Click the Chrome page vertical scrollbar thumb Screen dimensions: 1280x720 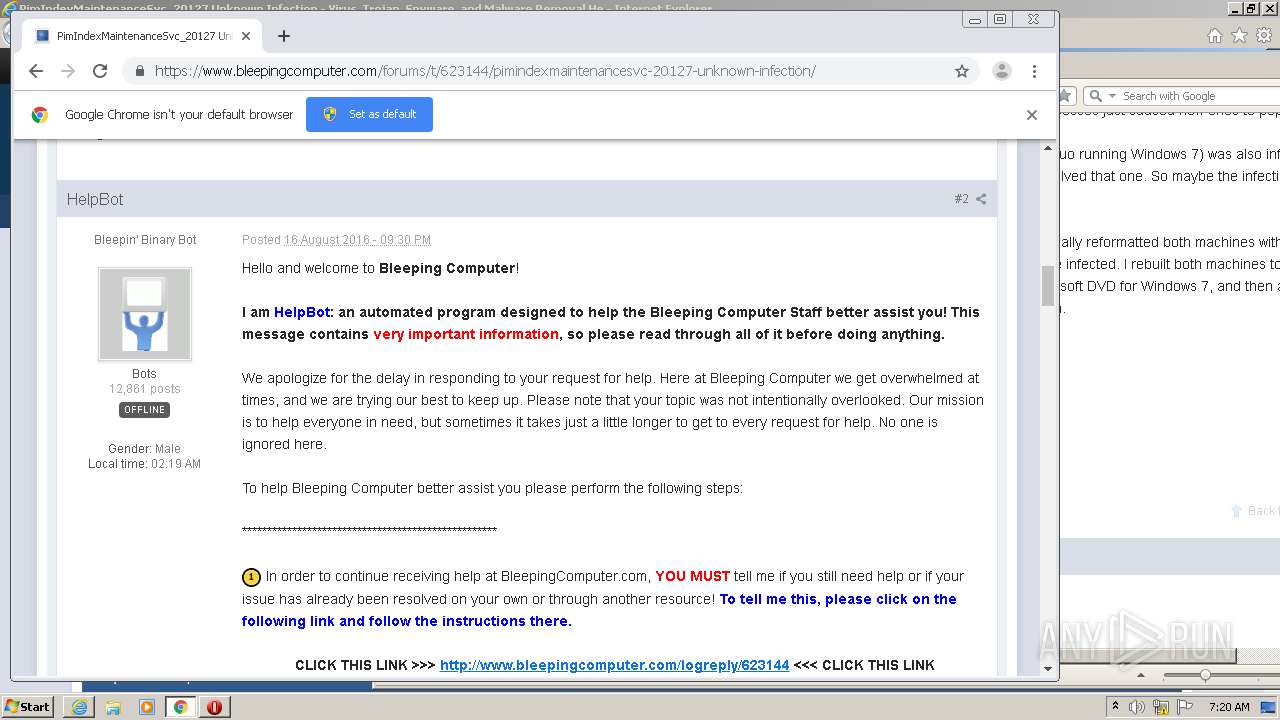point(1048,286)
